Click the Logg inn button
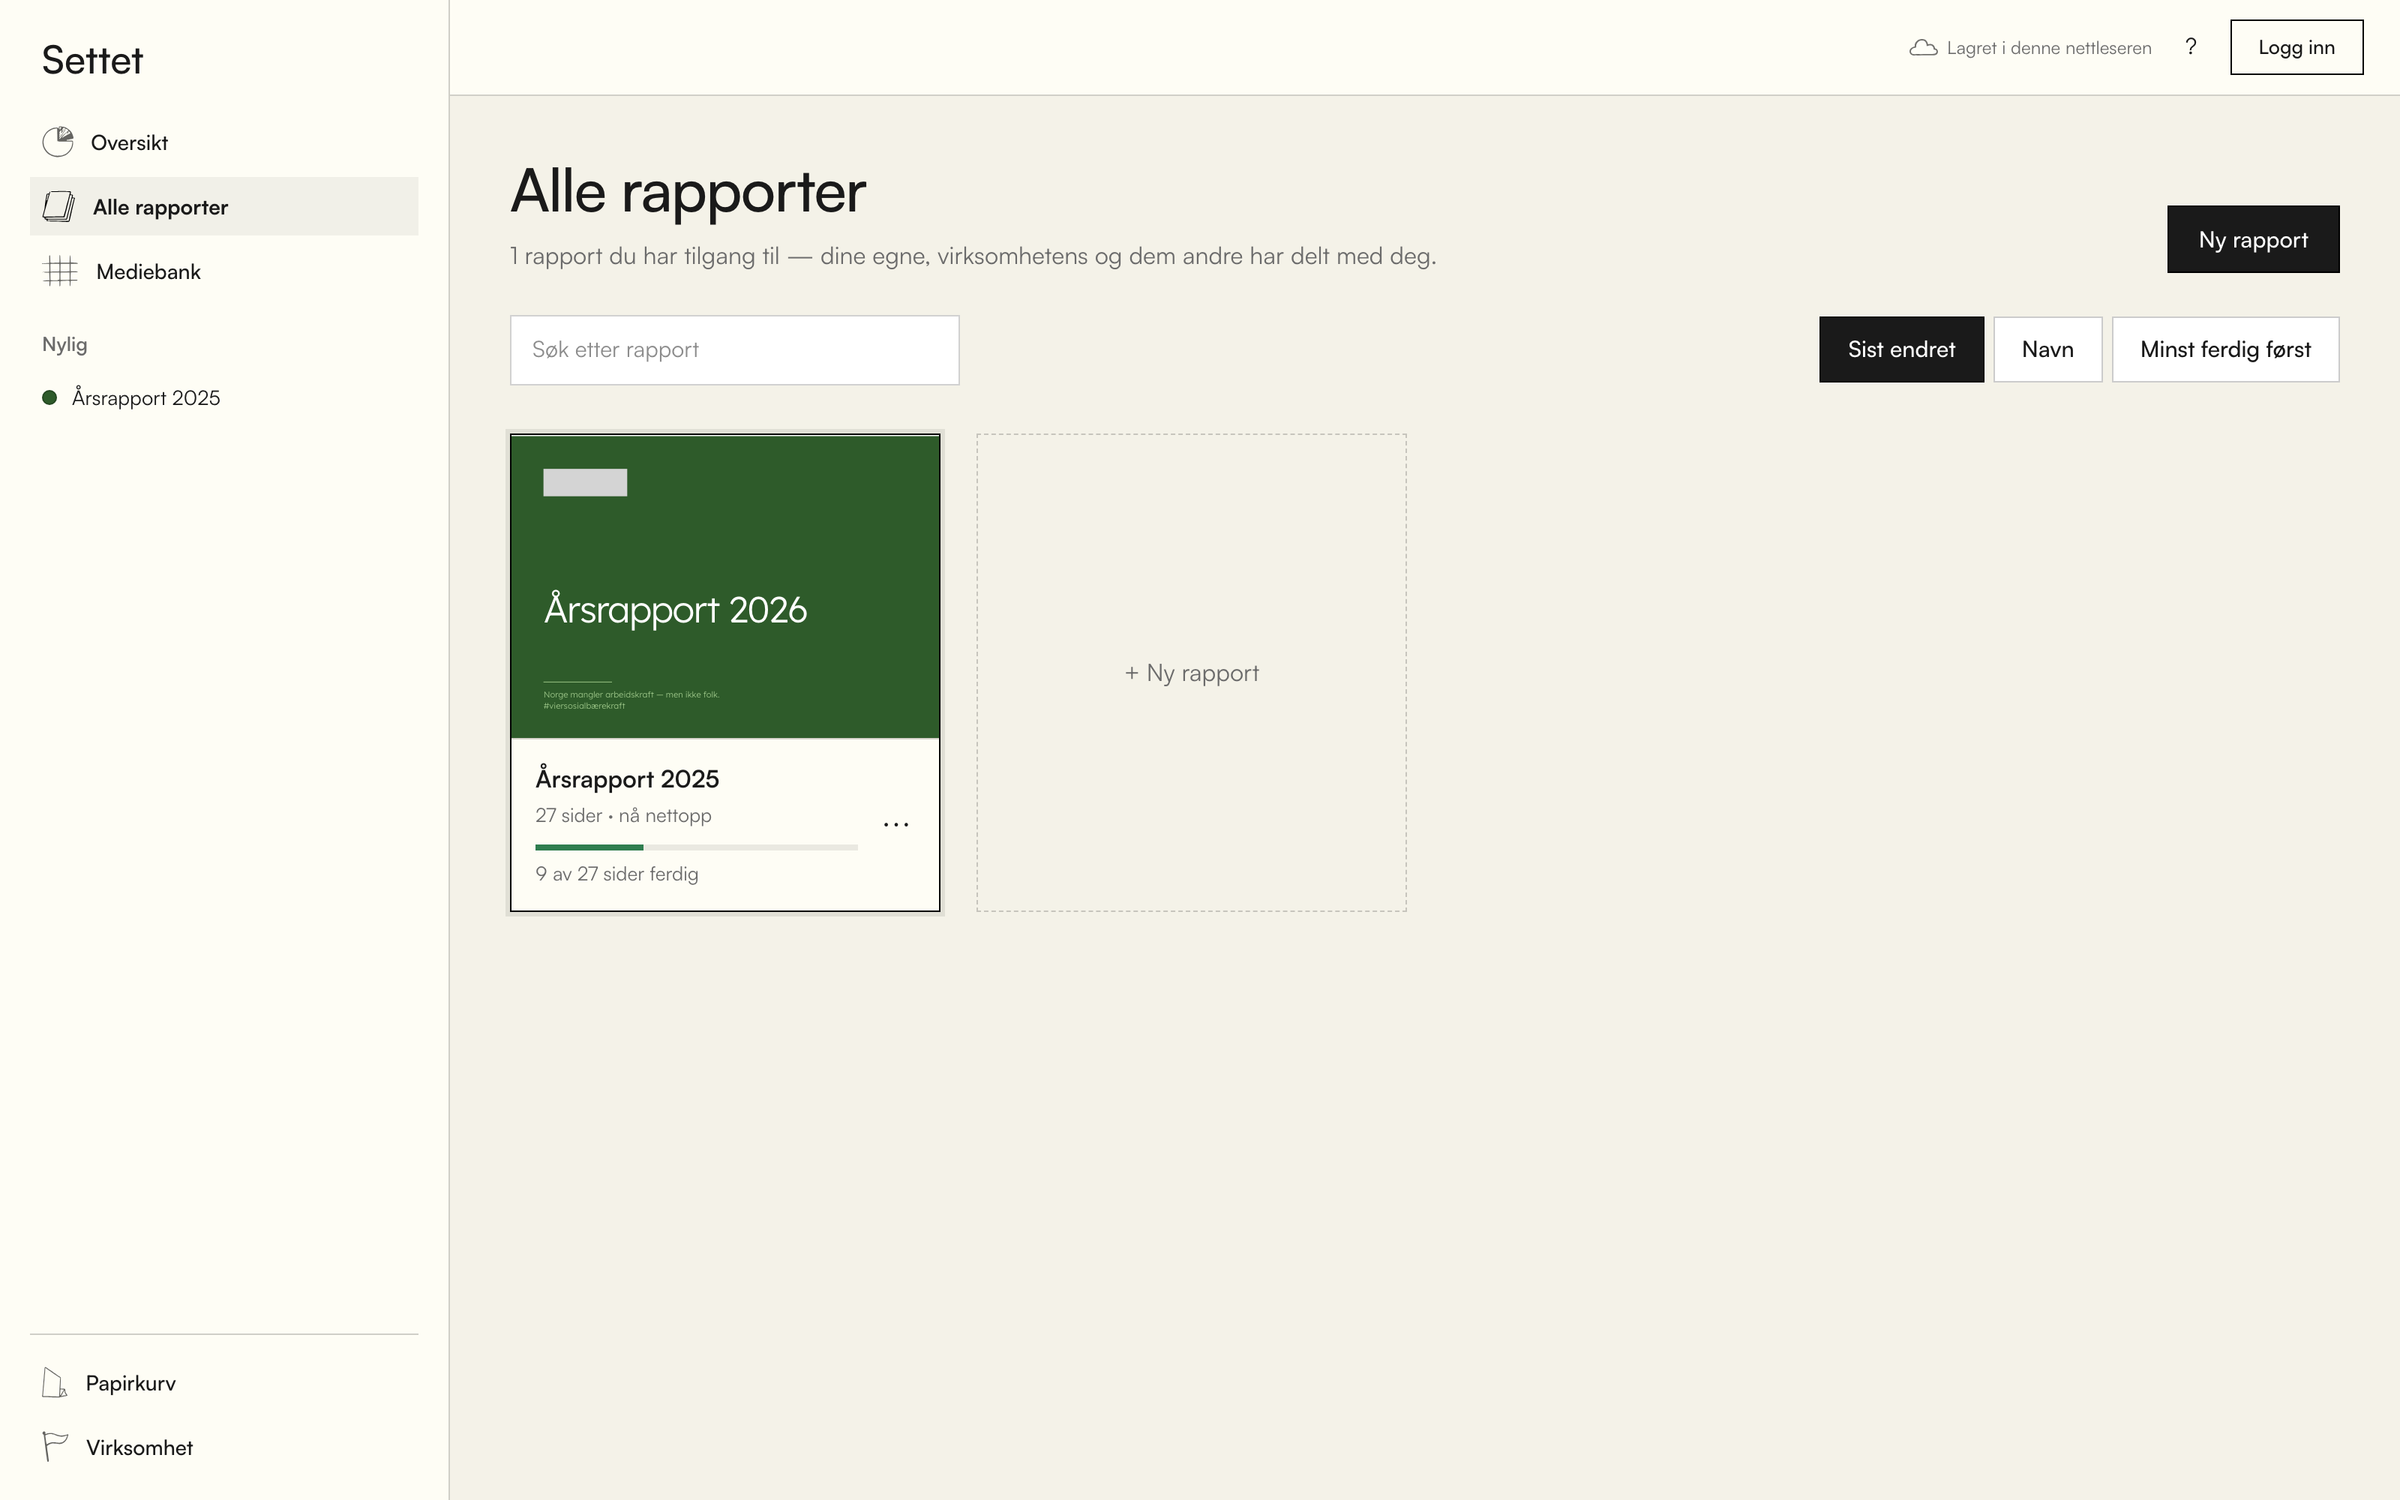2400x1500 pixels. coord(2296,47)
